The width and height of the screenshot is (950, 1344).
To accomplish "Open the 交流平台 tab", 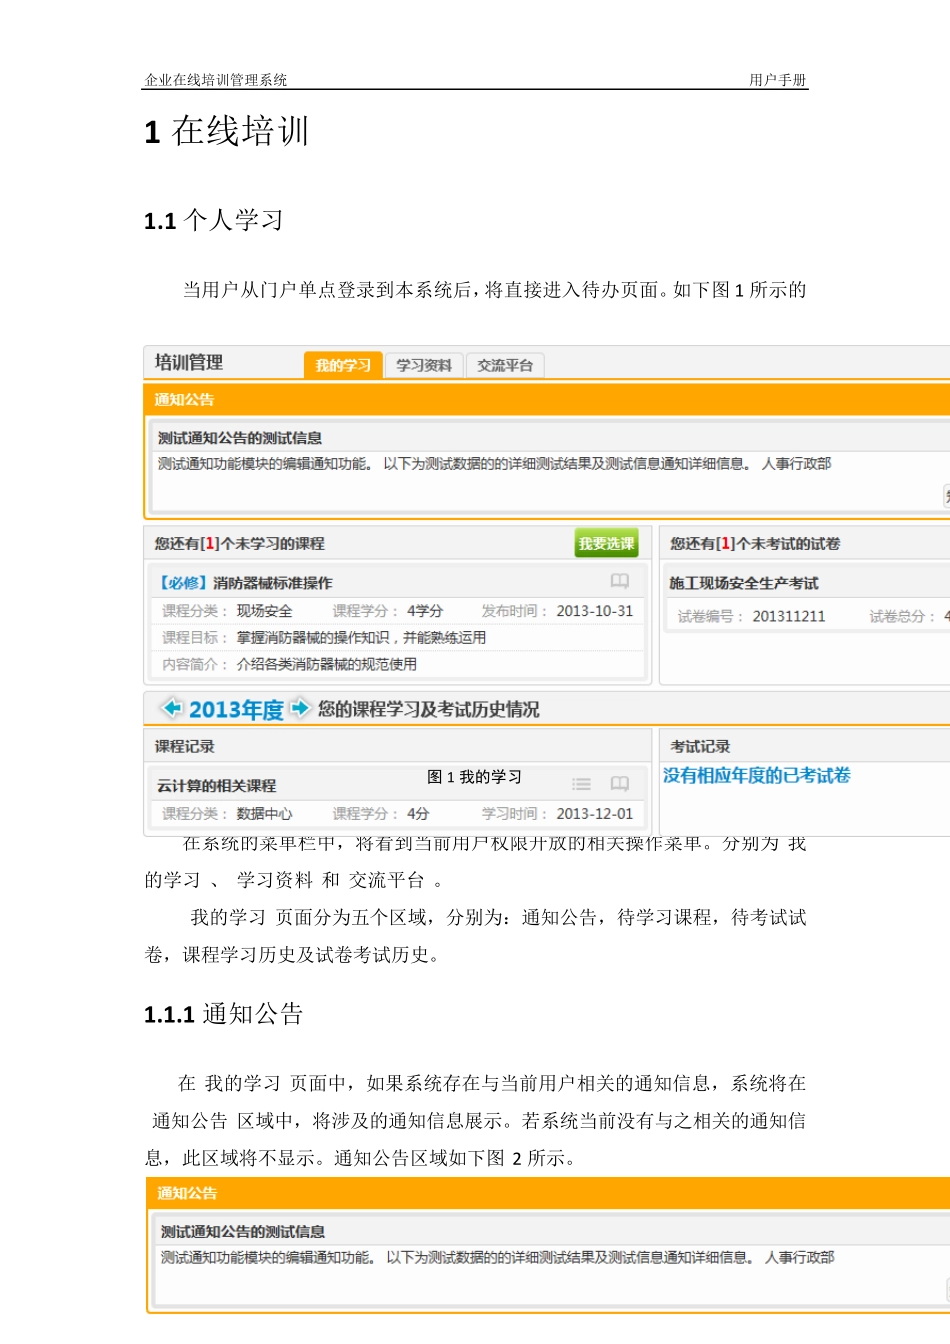I will [x=505, y=365].
